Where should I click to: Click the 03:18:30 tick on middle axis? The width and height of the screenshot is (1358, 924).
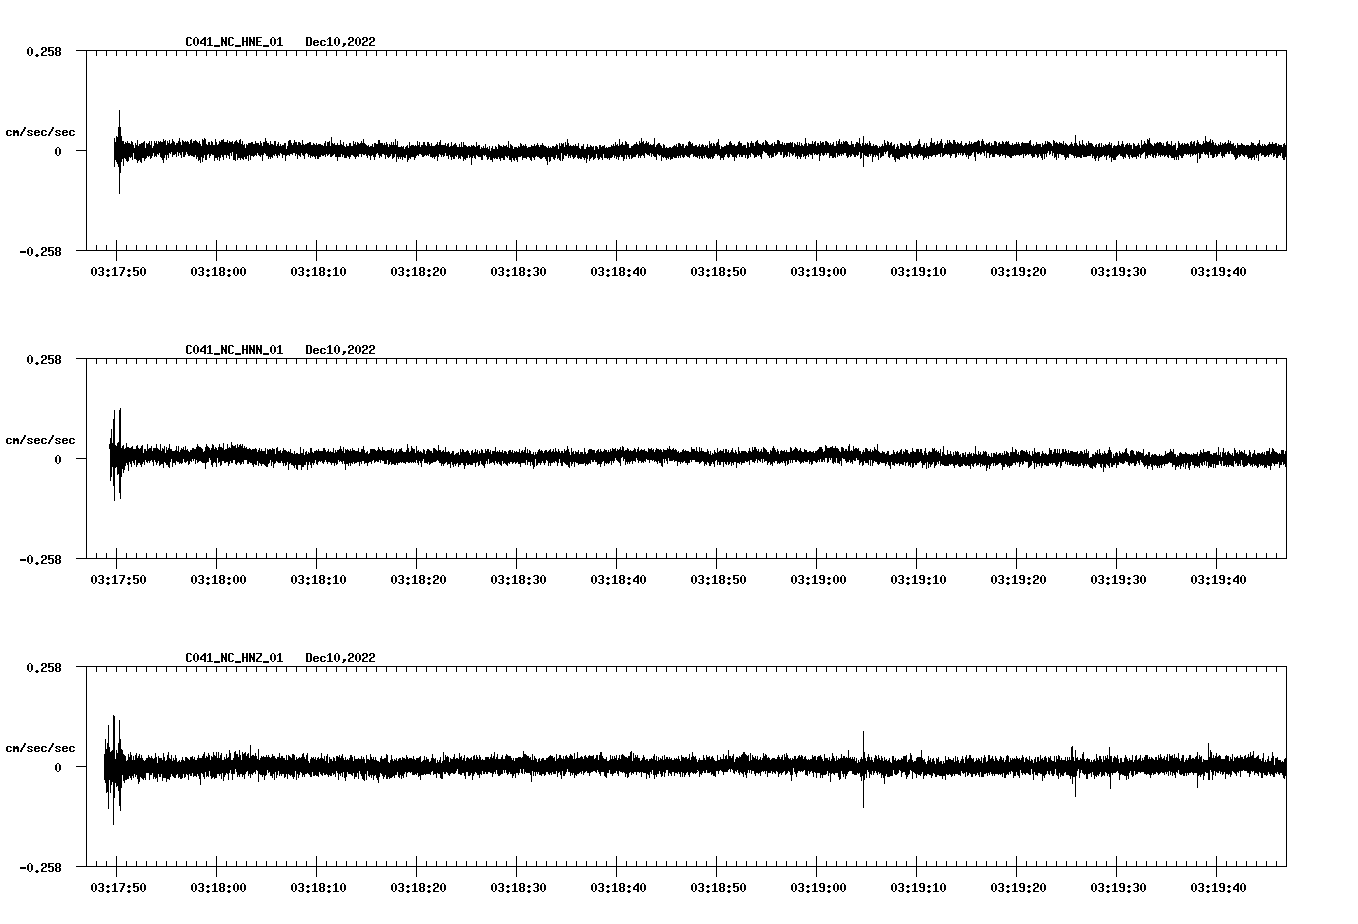520,578
